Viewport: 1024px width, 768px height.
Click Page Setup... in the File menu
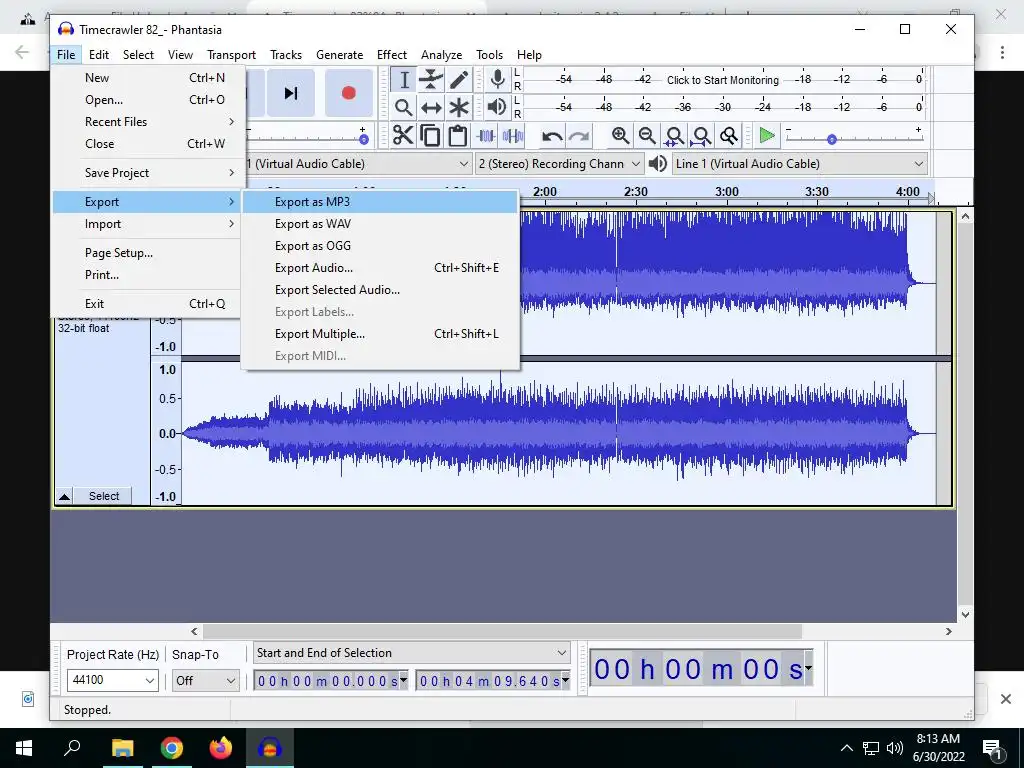(x=150, y=253)
